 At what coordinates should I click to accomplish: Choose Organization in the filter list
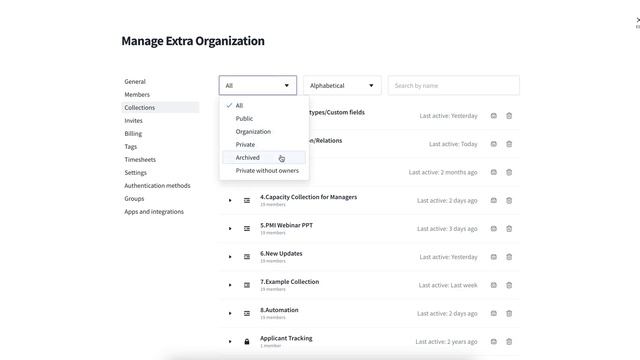264,131
